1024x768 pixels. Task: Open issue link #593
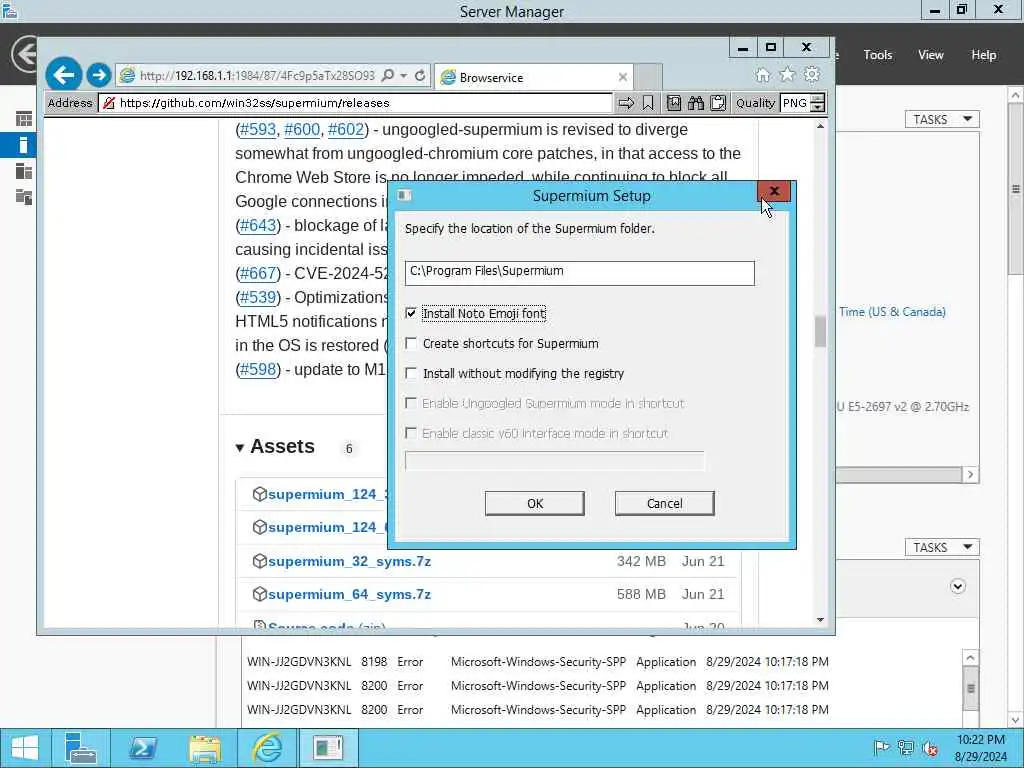pos(258,129)
